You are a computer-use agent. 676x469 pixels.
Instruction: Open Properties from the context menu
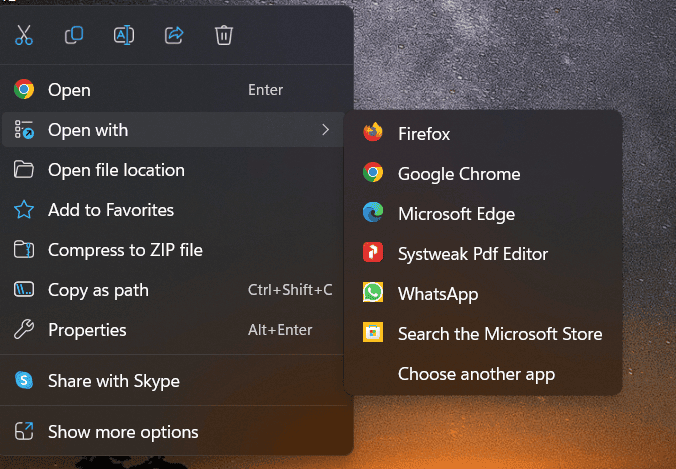click(87, 330)
